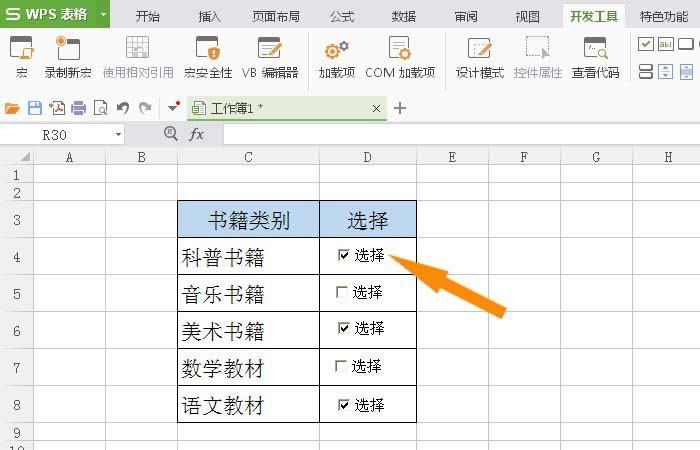This screenshot has width=700, height=450.
Task: Insert checkbox control from ribbon
Action: click(x=646, y=44)
